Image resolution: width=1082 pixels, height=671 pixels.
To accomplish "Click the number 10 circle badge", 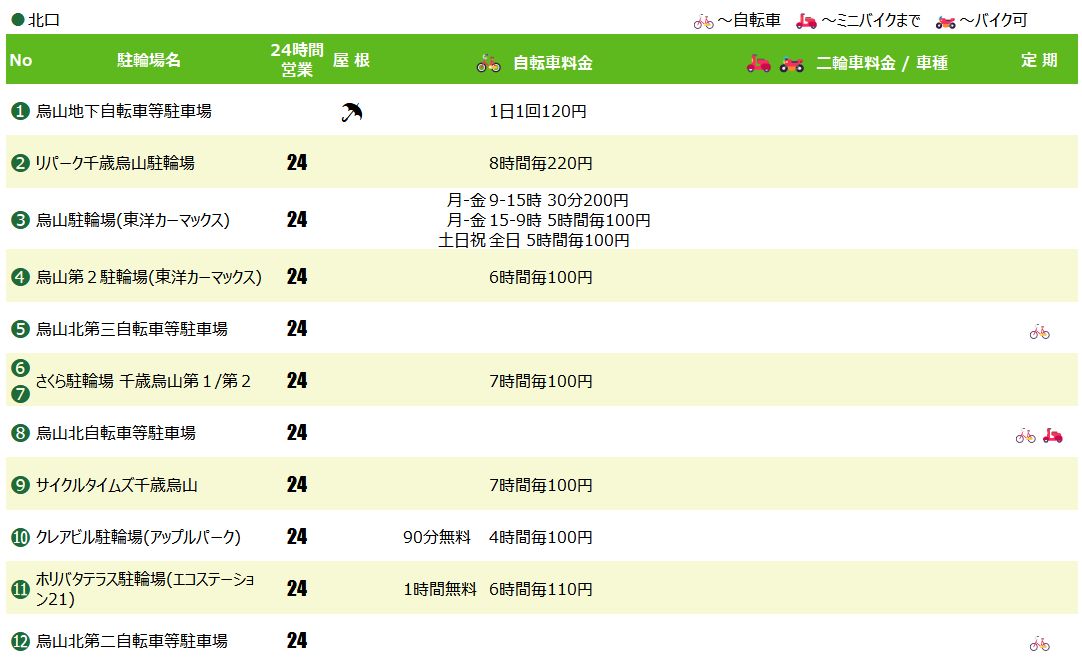I will (20, 537).
